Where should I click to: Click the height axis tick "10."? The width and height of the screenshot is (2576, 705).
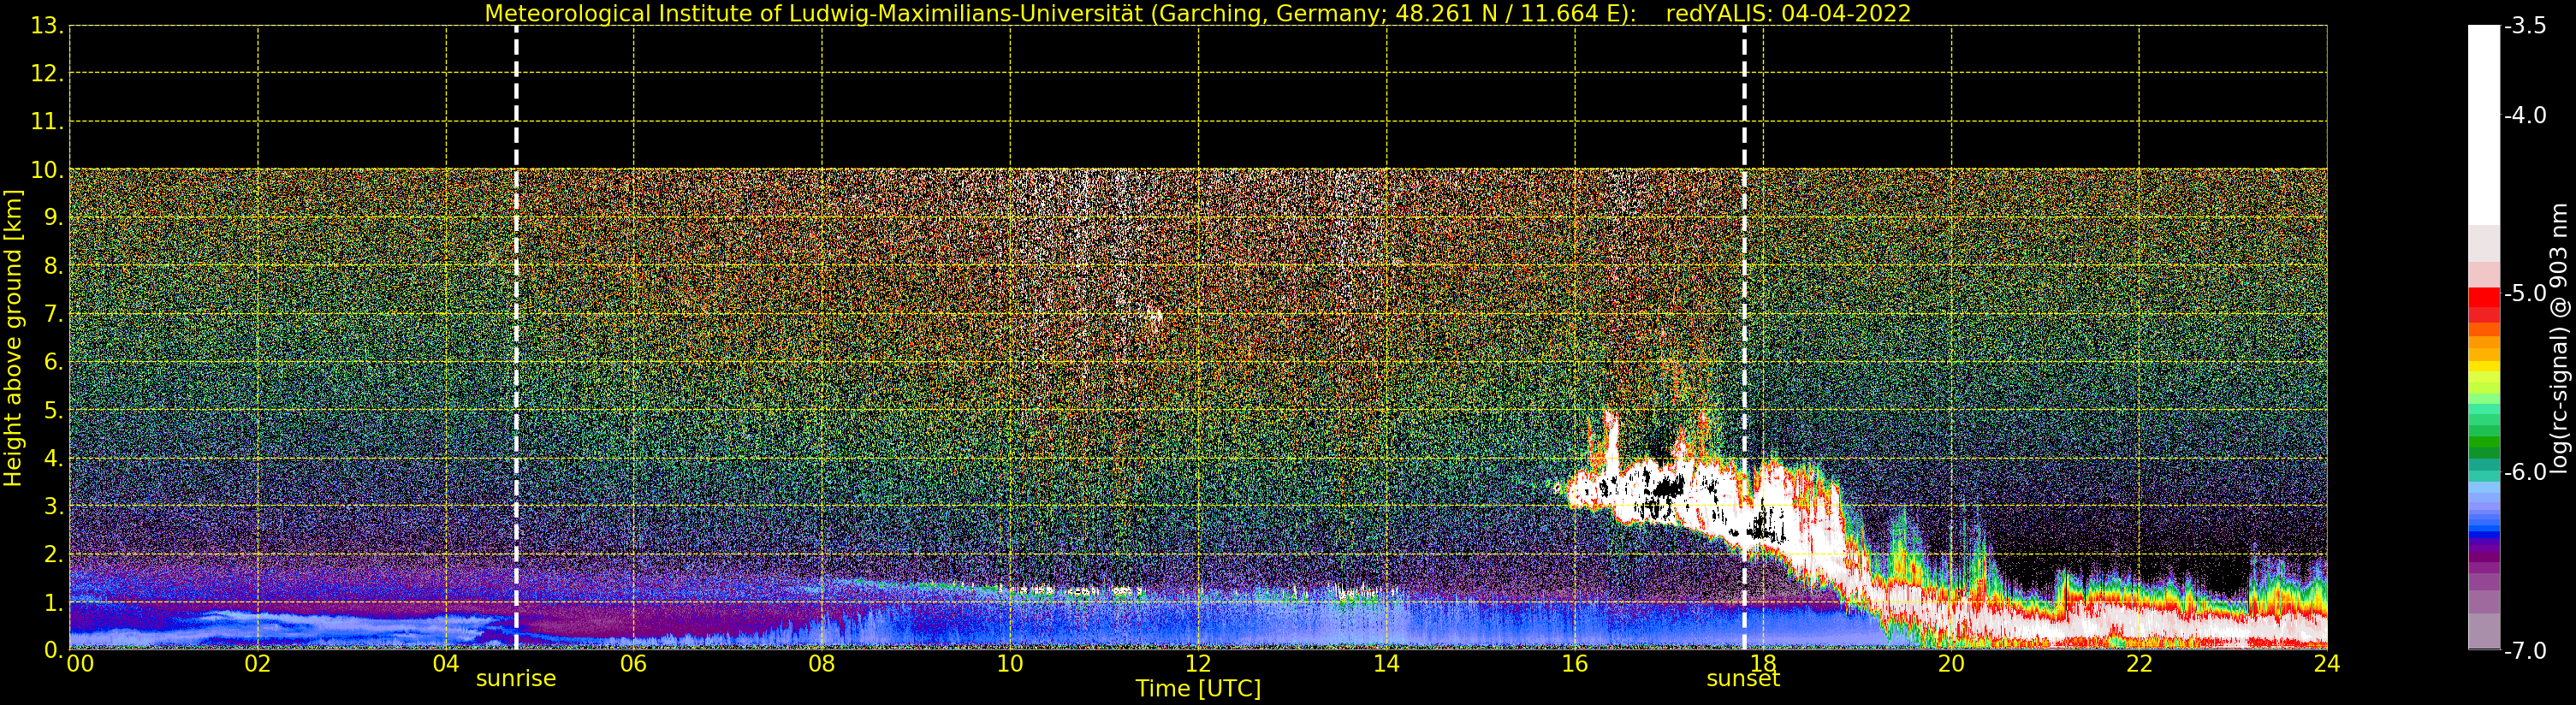coord(47,170)
